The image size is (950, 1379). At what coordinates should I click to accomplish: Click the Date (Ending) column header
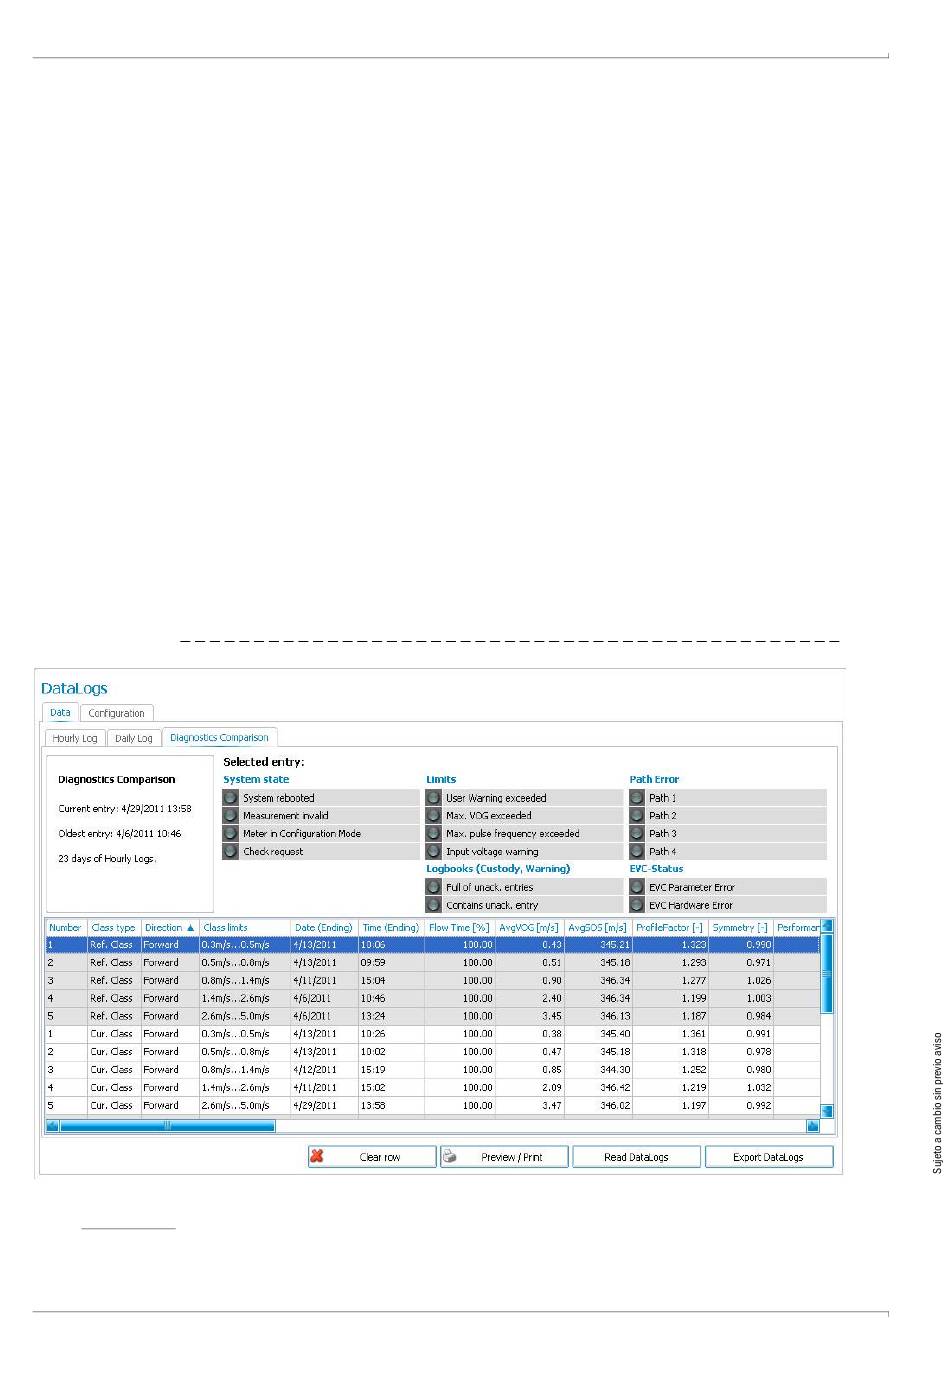324,928
